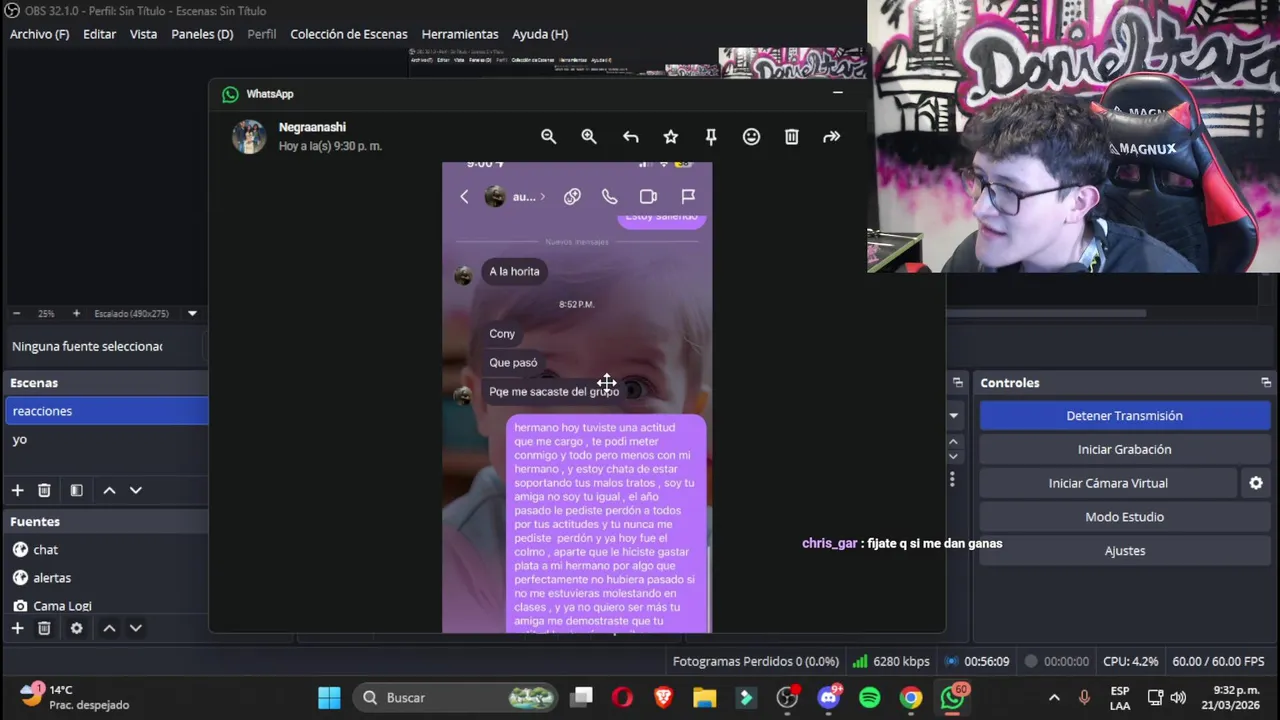The width and height of the screenshot is (1280, 720).
Task: Reply to the photo in WhatsApp viewer
Action: (x=630, y=137)
